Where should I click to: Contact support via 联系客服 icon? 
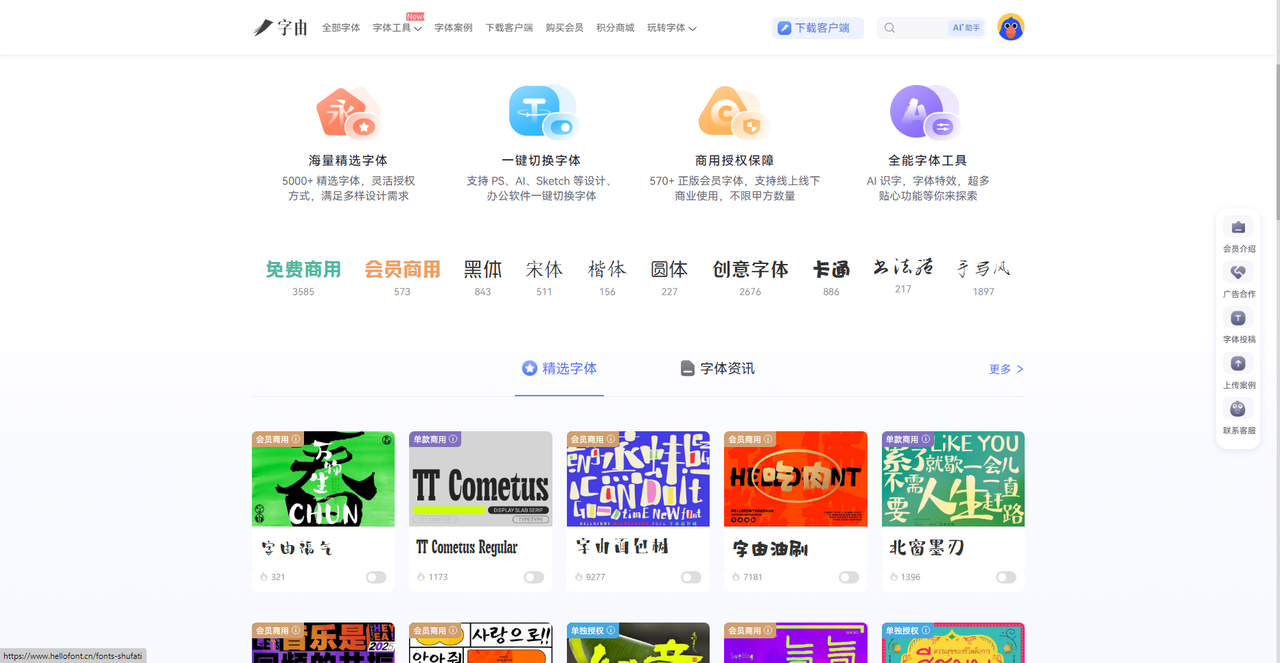[1238, 409]
